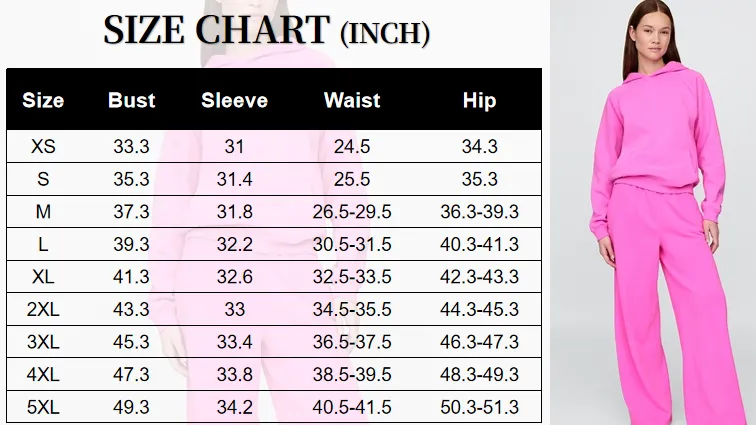The width and height of the screenshot is (756, 425).
Task: Click the S size row label
Action: (43, 180)
